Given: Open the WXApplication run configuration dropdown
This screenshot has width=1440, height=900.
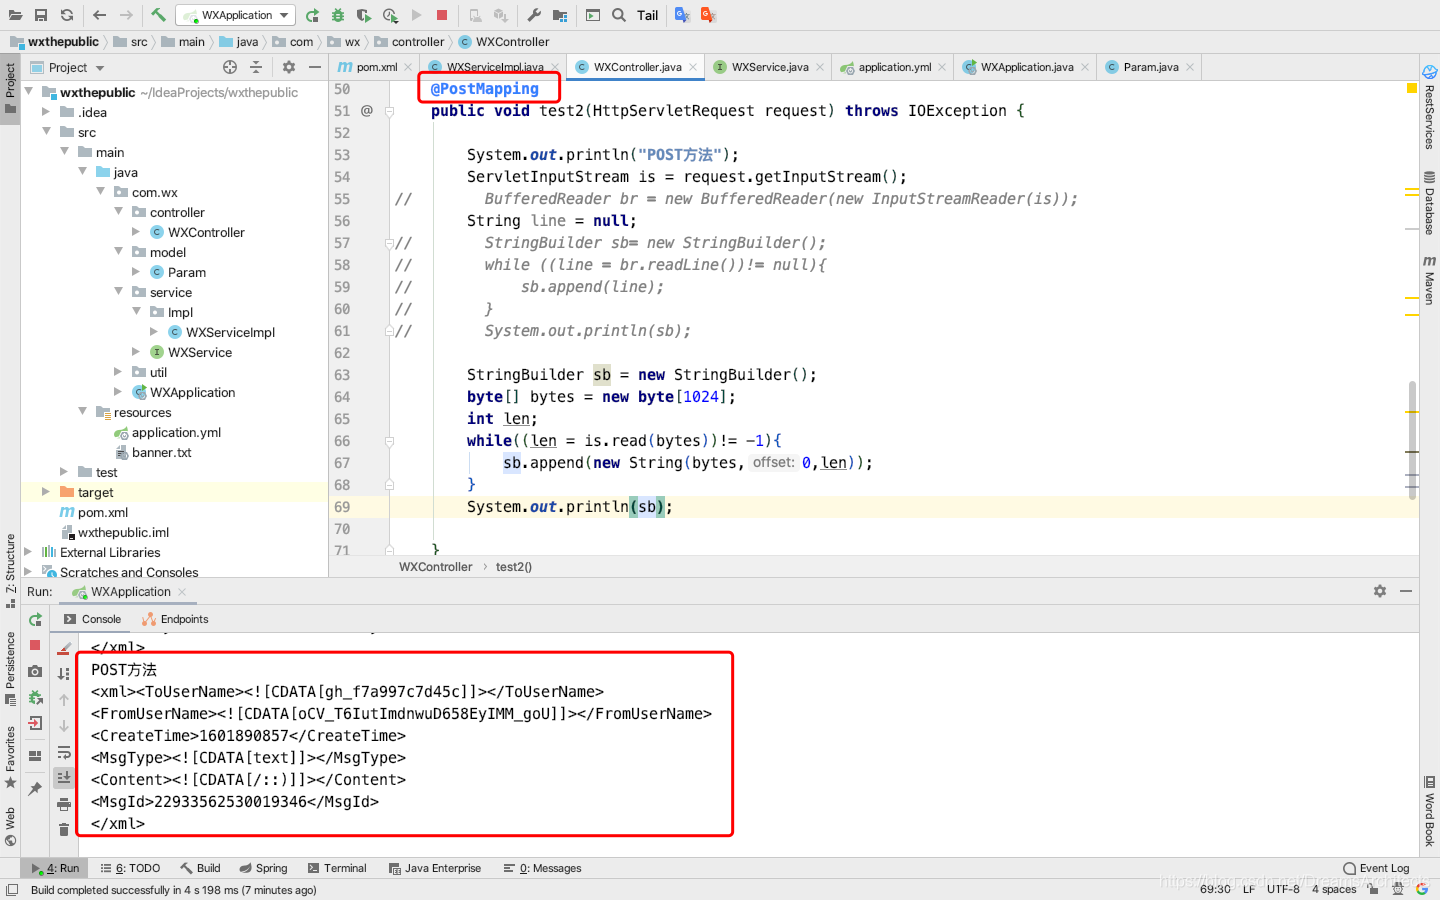Looking at the screenshot, I should 236,15.
